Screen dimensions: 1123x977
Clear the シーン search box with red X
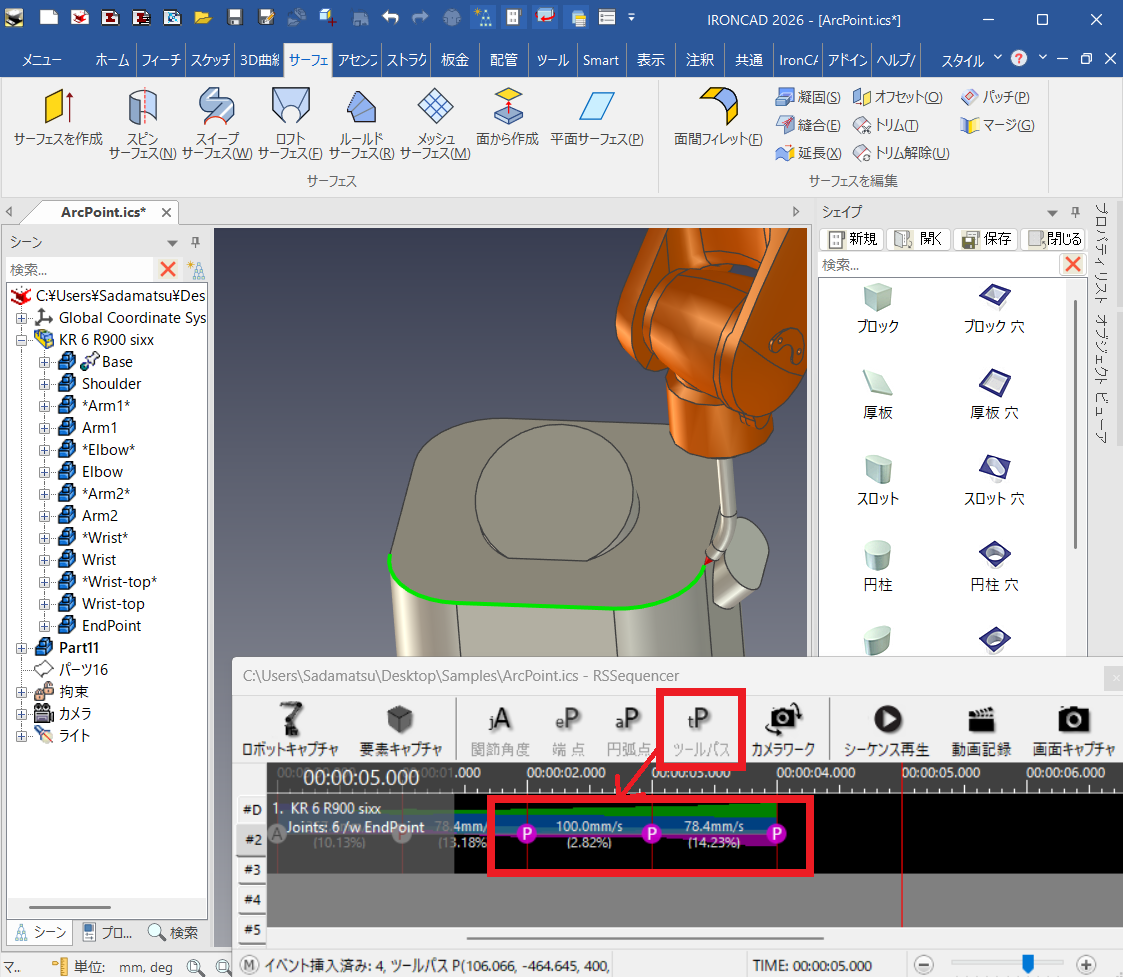168,269
